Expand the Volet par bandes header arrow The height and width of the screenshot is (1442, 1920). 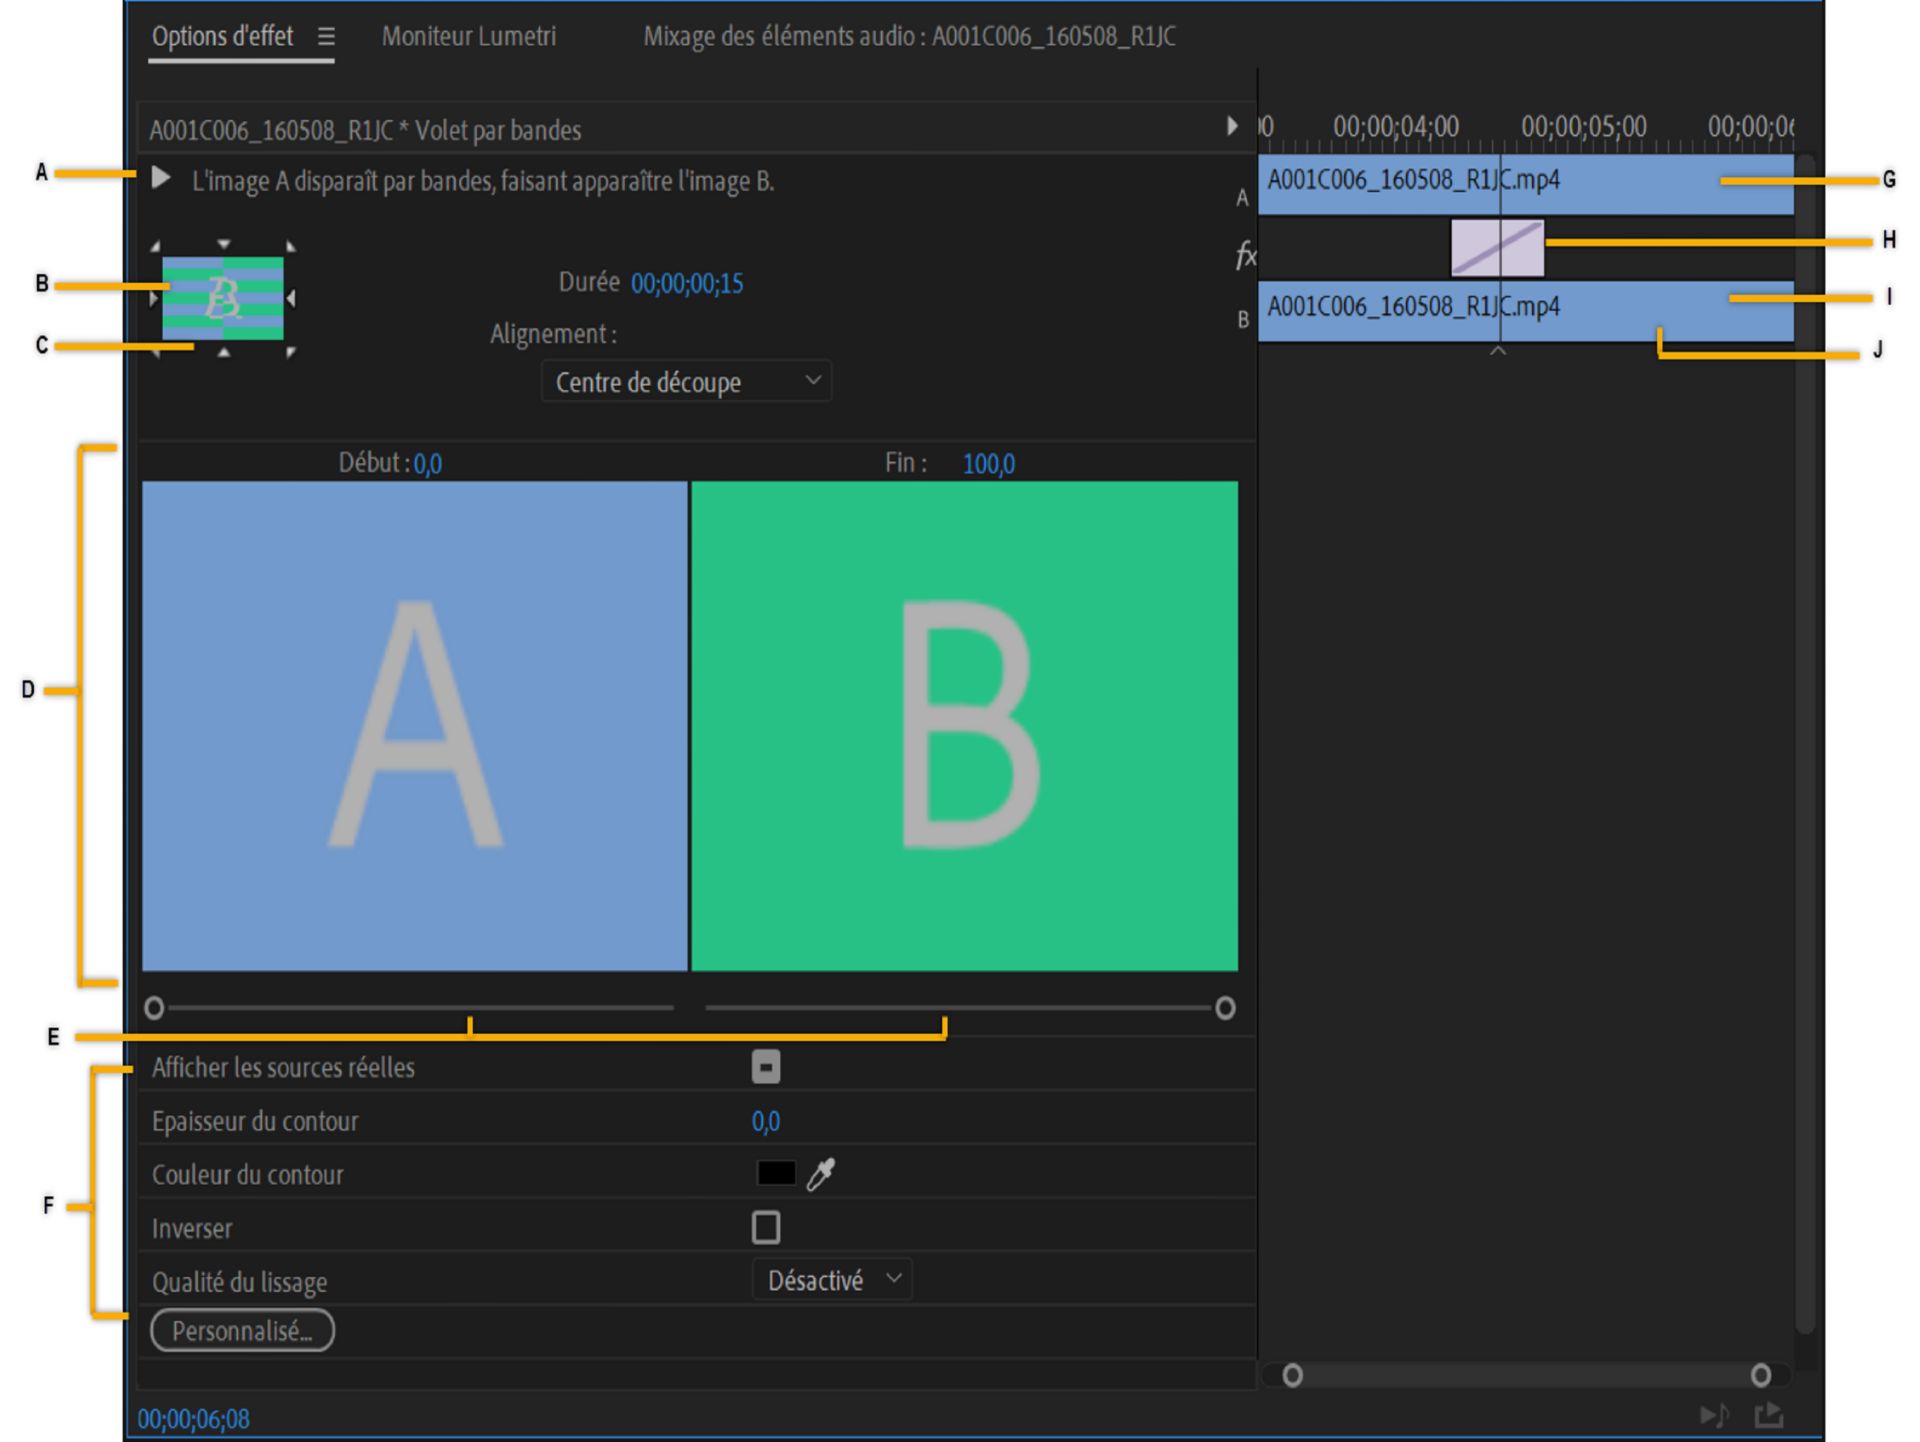[1232, 128]
